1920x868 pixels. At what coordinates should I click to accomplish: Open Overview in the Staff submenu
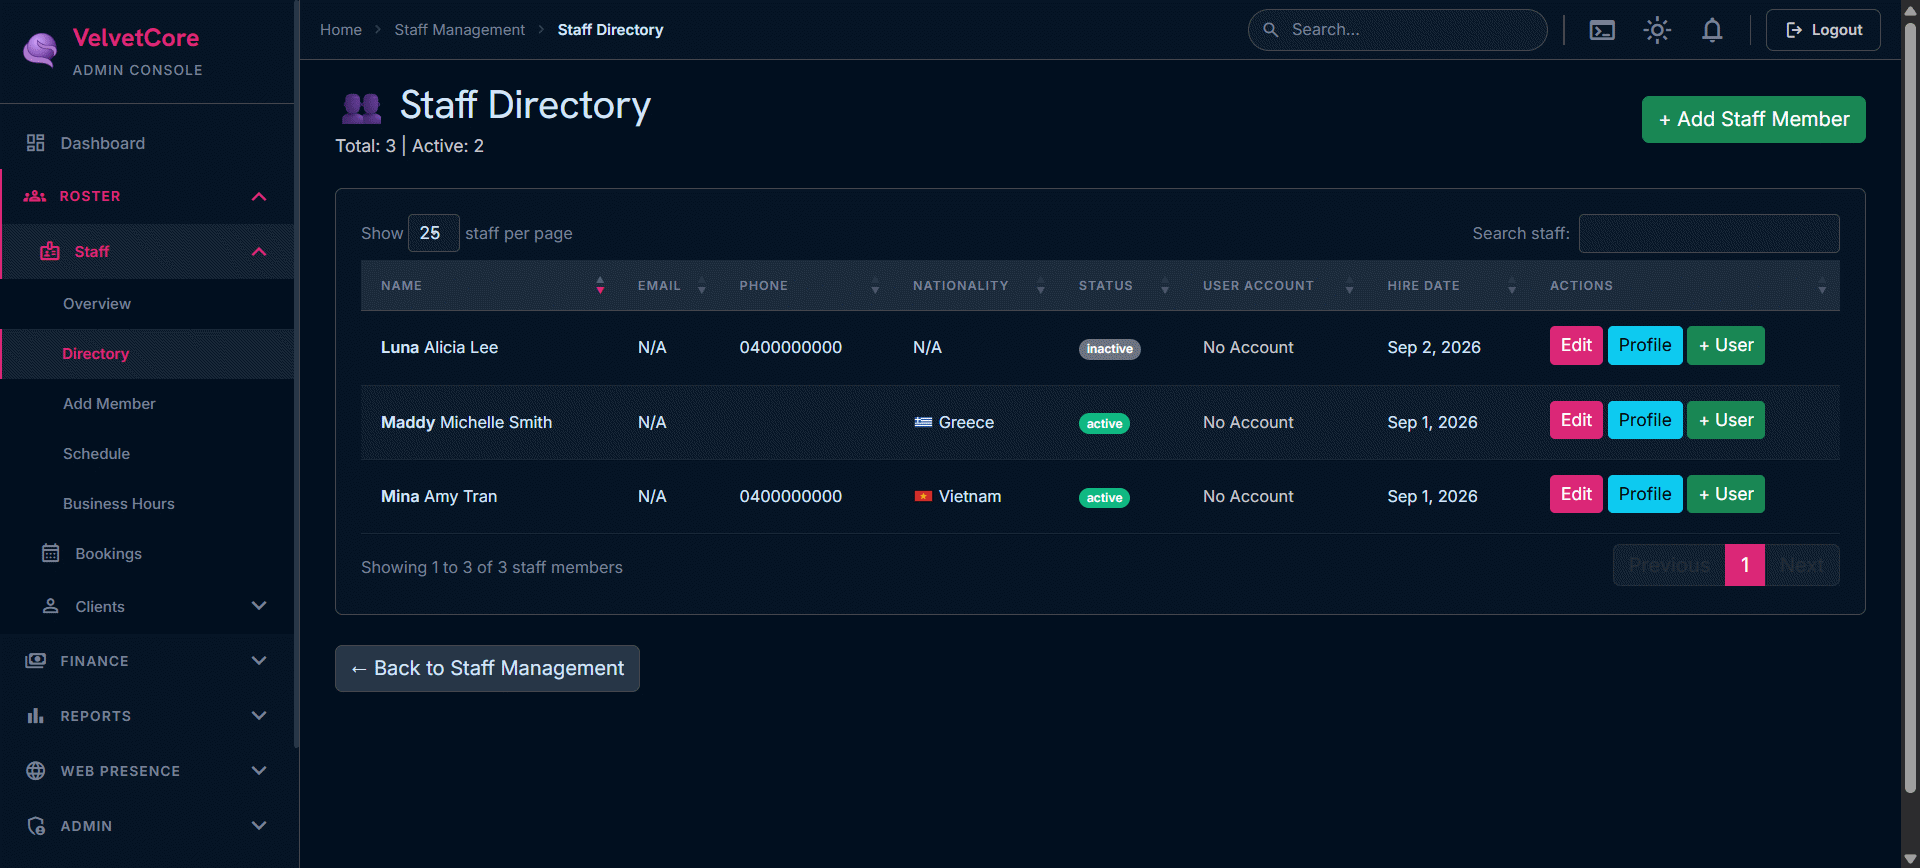pyautogui.click(x=97, y=304)
